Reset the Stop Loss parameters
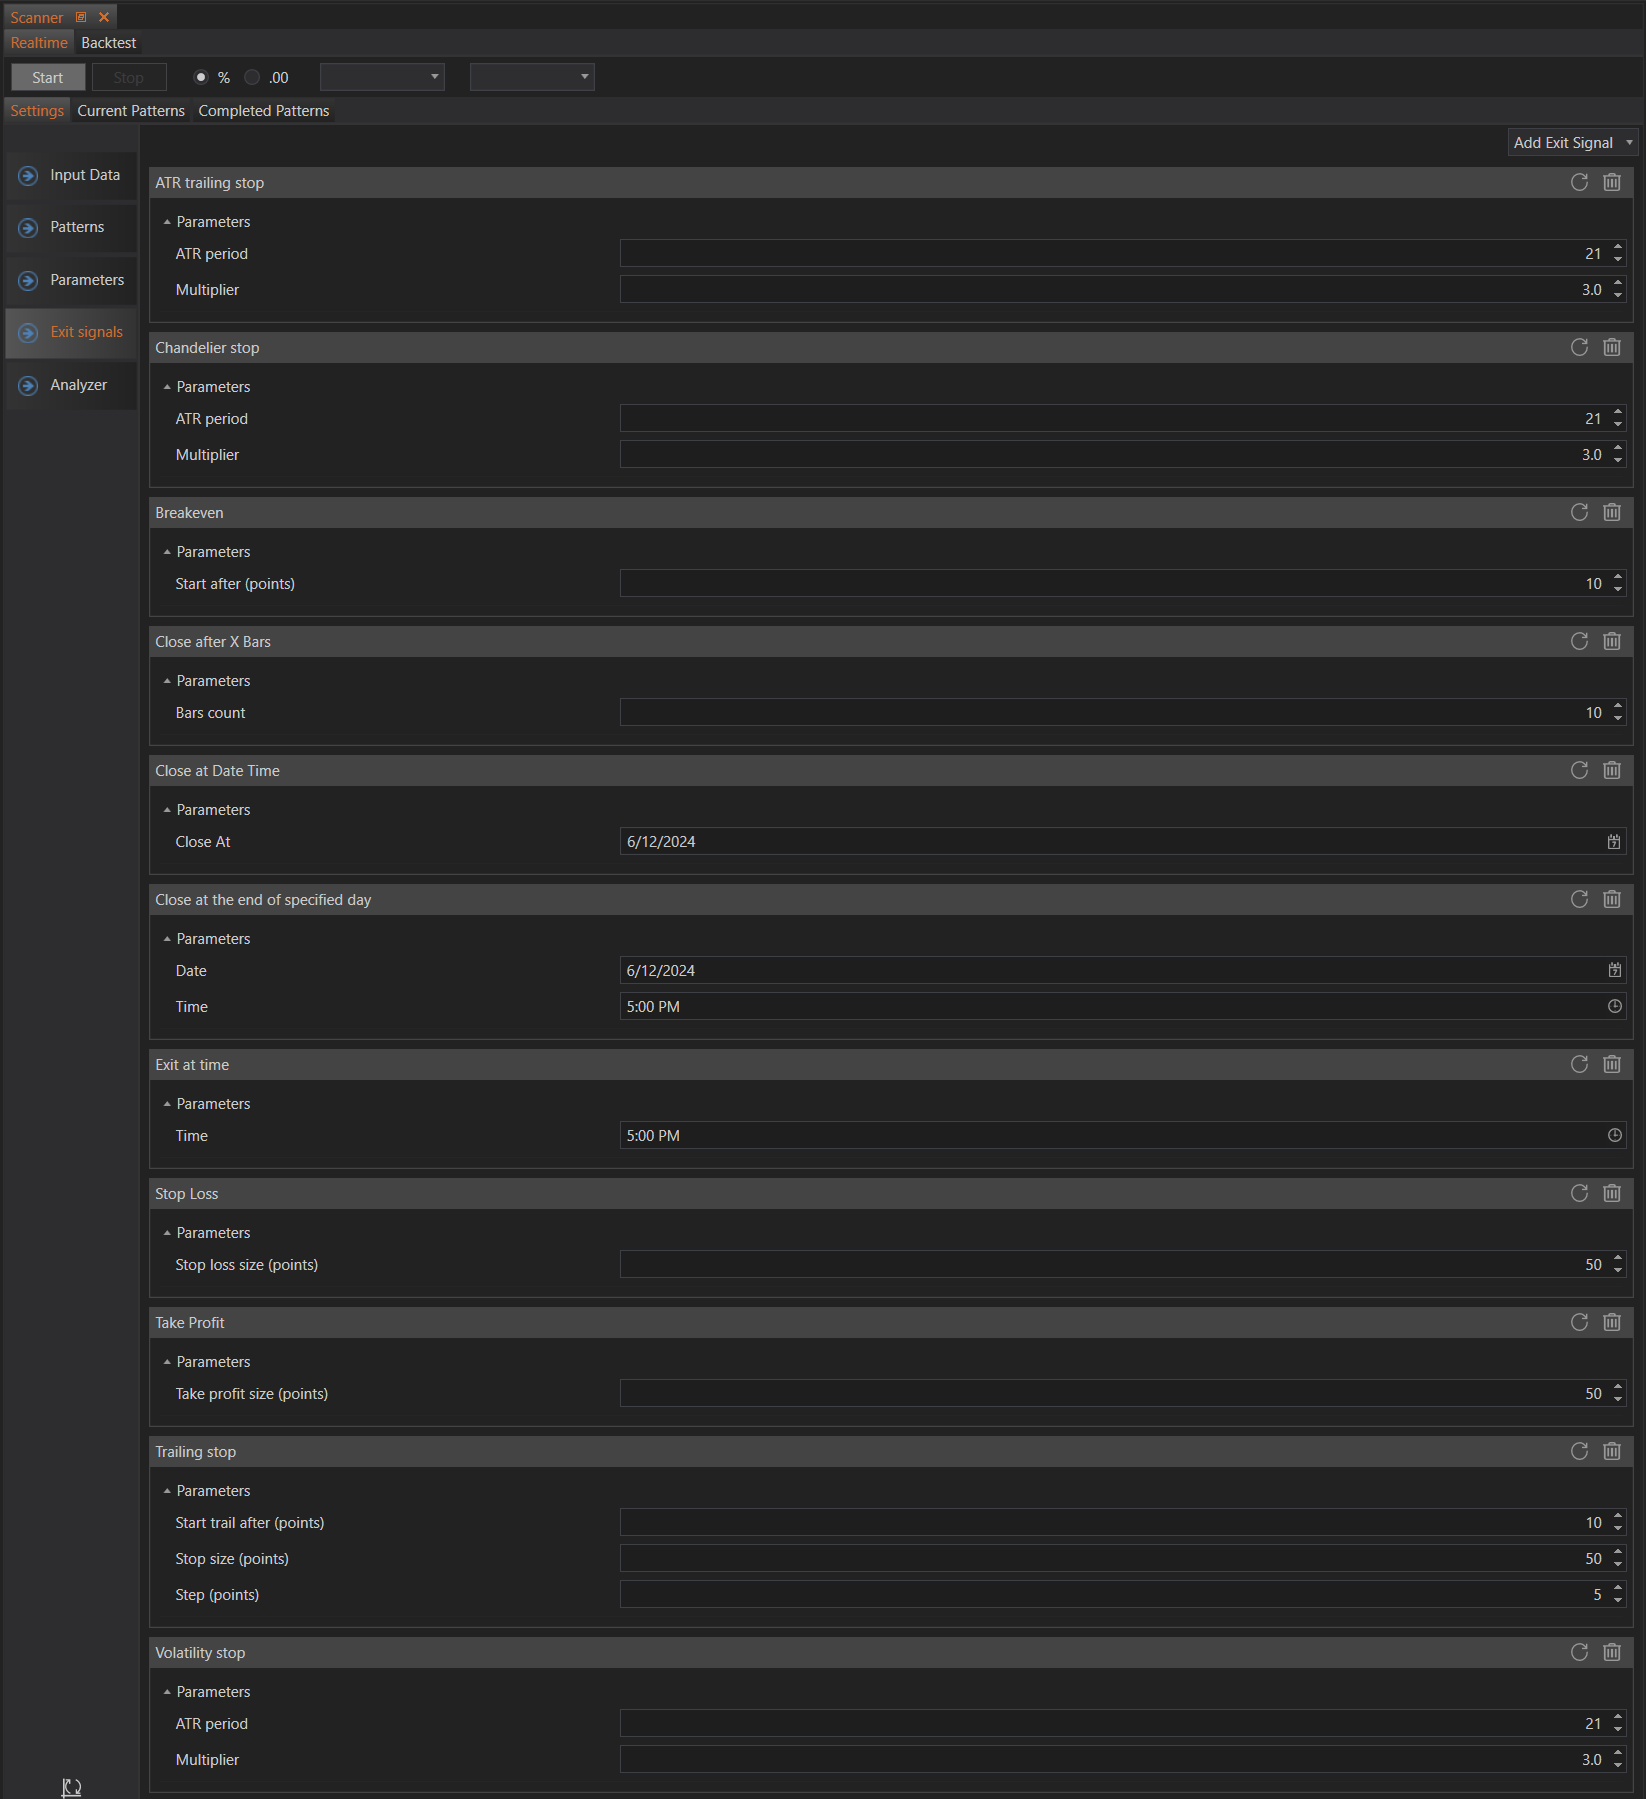The height and width of the screenshot is (1799, 1646). [1579, 1193]
